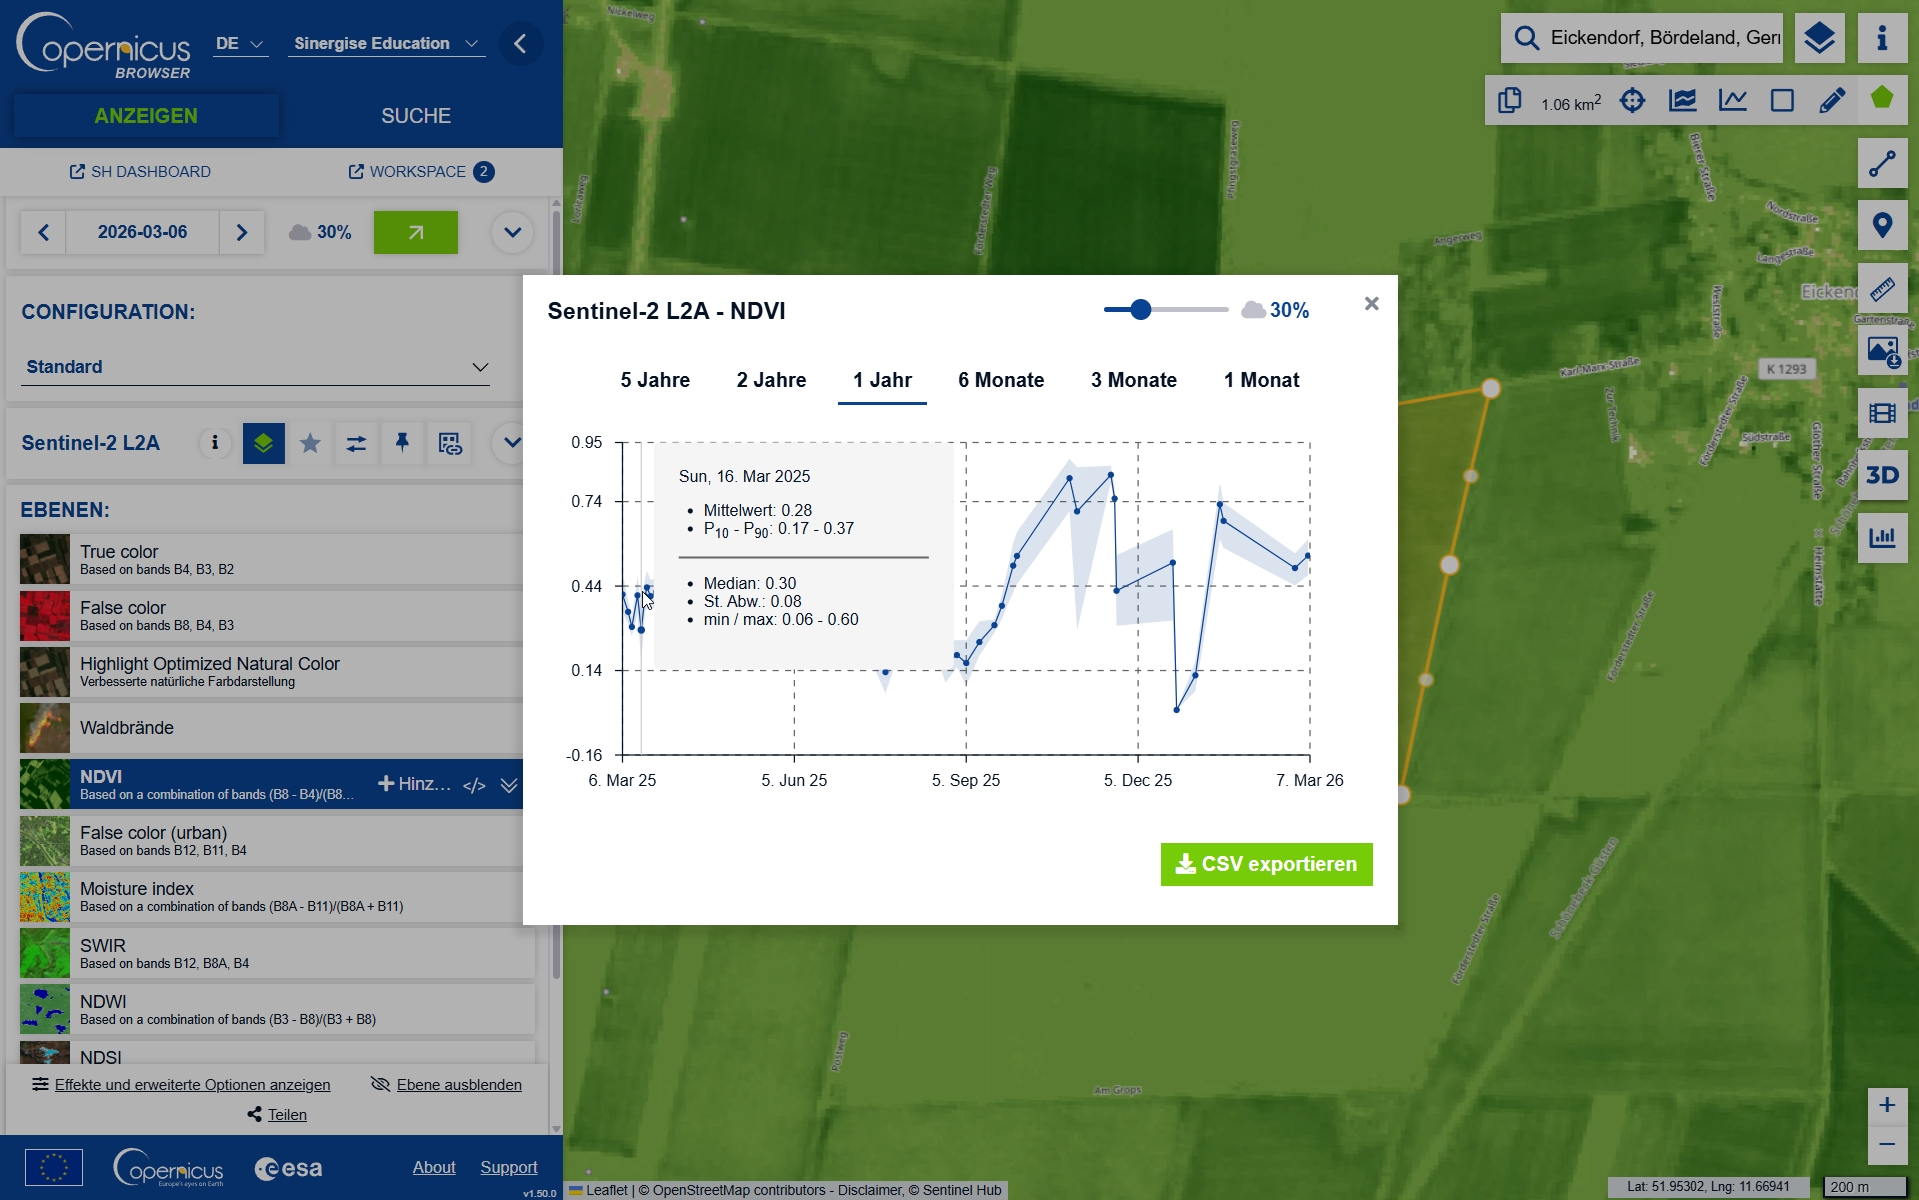
Task: Toggle Ebene ausblenden visibility
Action: [x=446, y=1085]
